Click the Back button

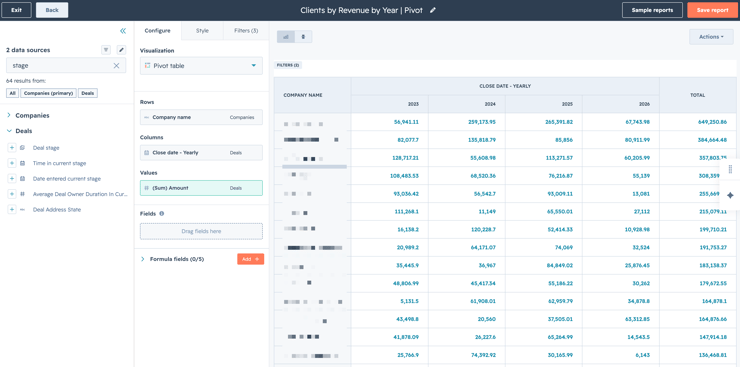(x=52, y=10)
